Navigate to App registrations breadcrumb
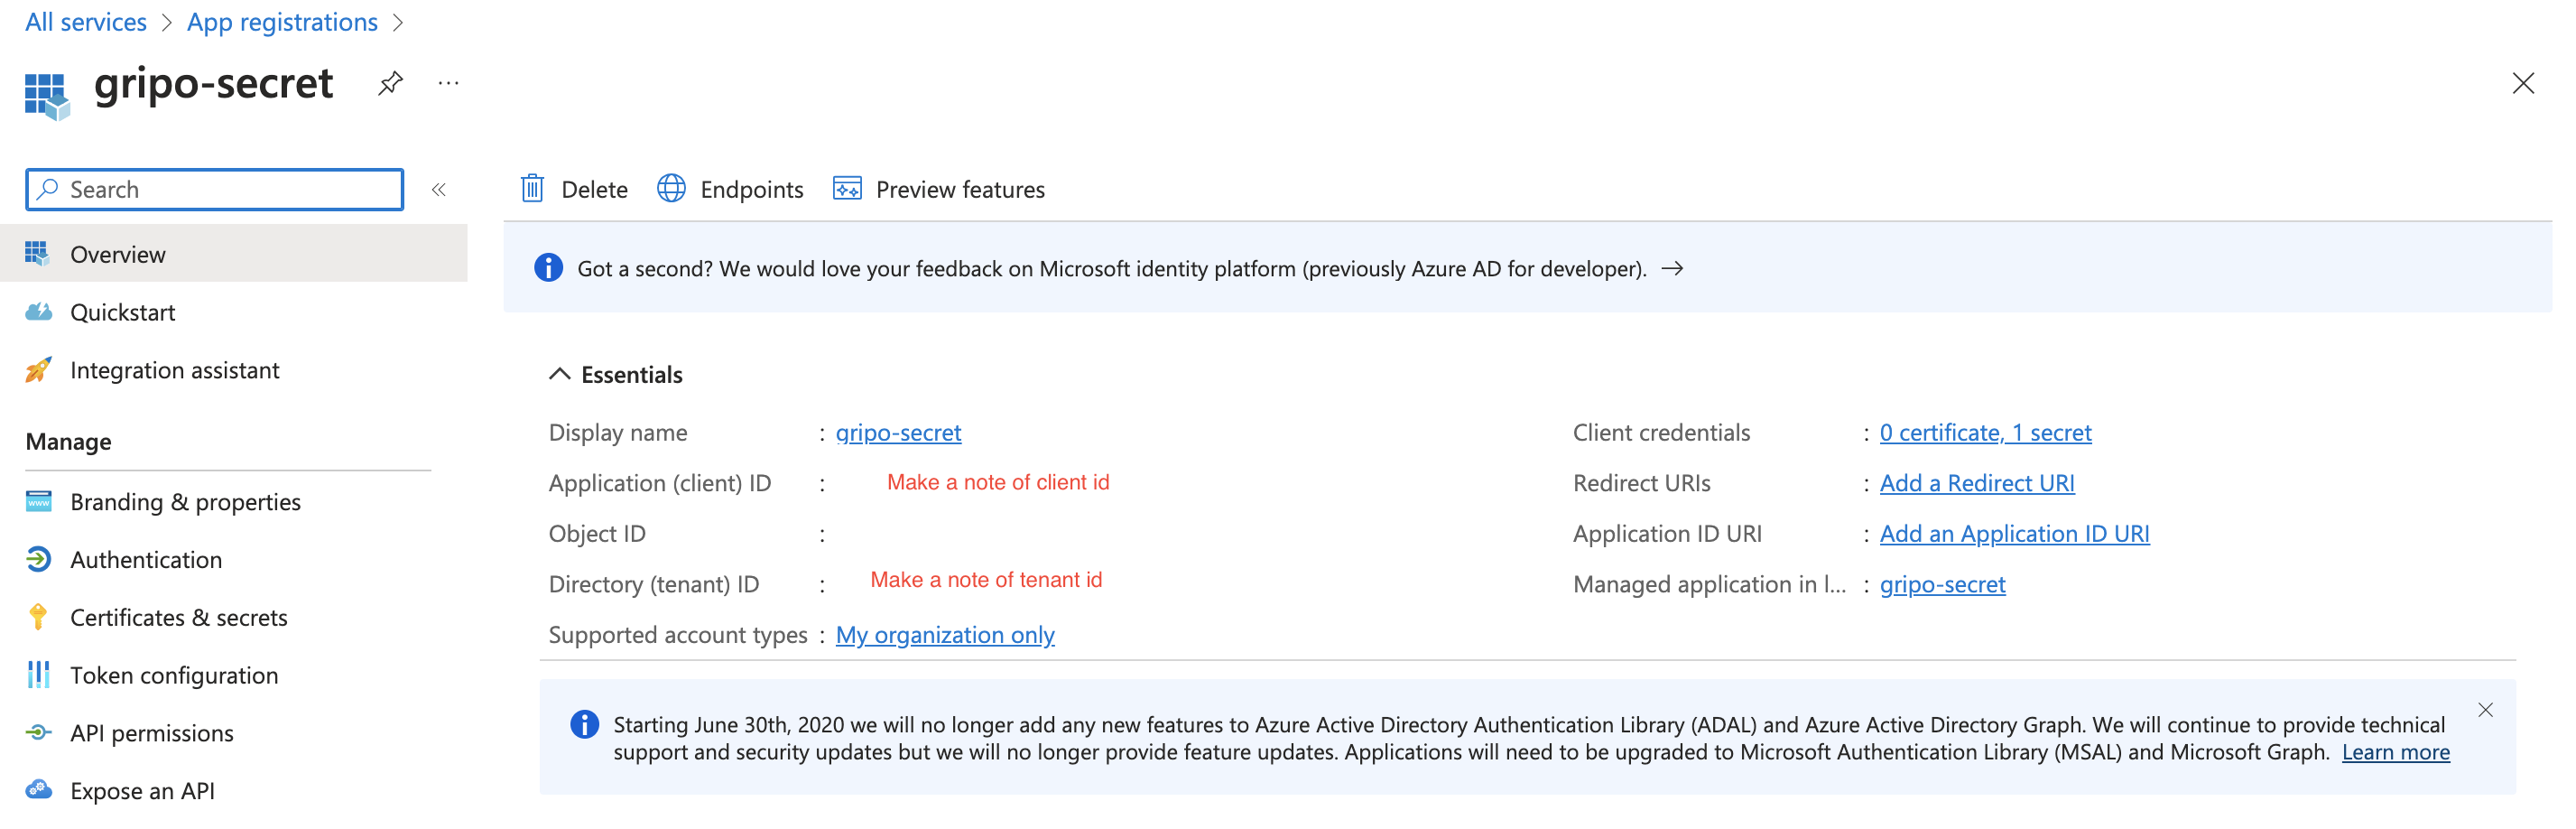The height and width of the screenshot is (829, 2576). coord(282,22)
